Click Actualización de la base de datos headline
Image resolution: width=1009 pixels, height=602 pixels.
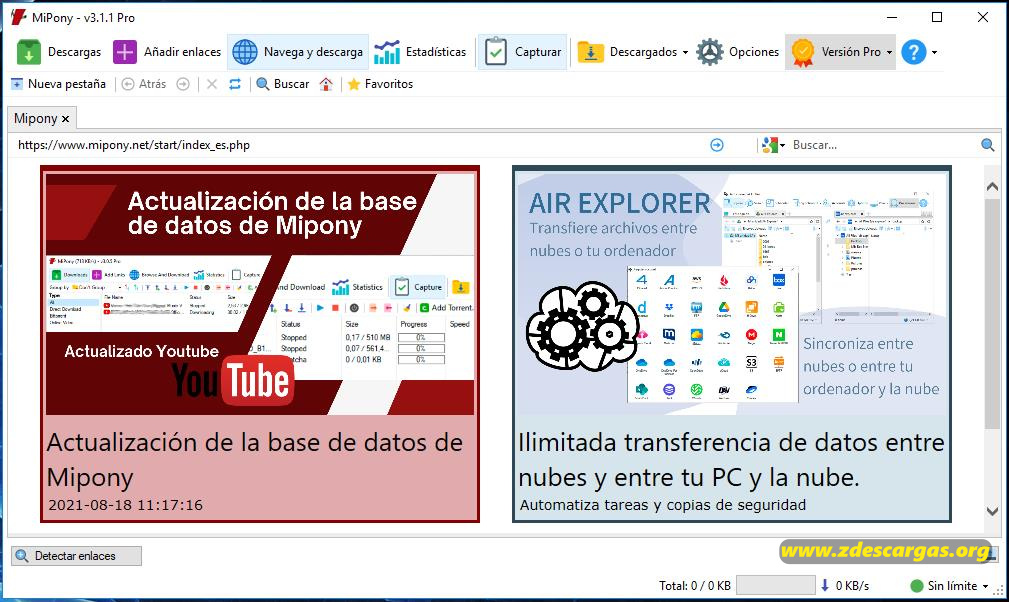[x=255, y=459]
